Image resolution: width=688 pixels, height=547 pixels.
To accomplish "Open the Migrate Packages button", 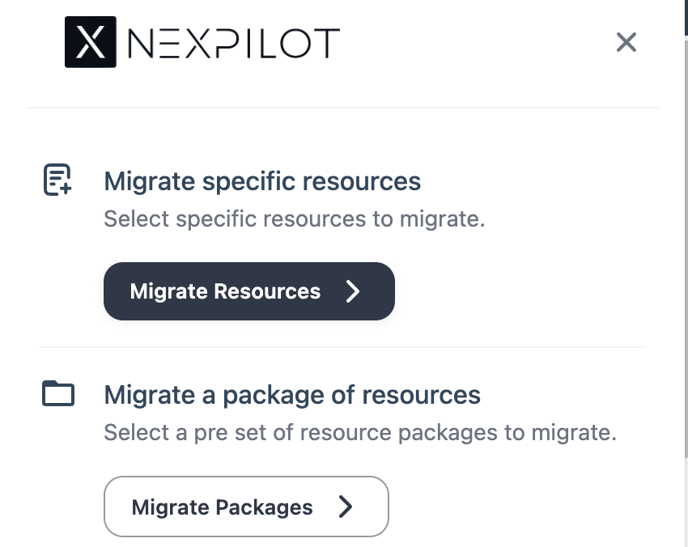I will click(x=245, y=507).
